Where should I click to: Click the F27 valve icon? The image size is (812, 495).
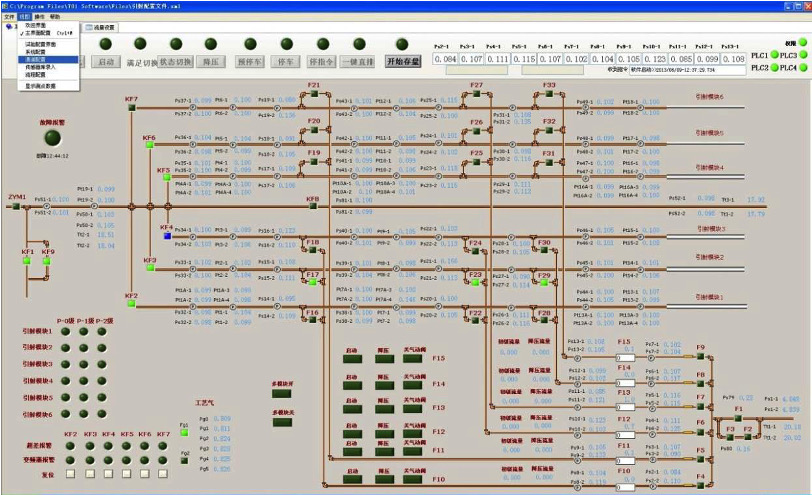pos(476,95)
